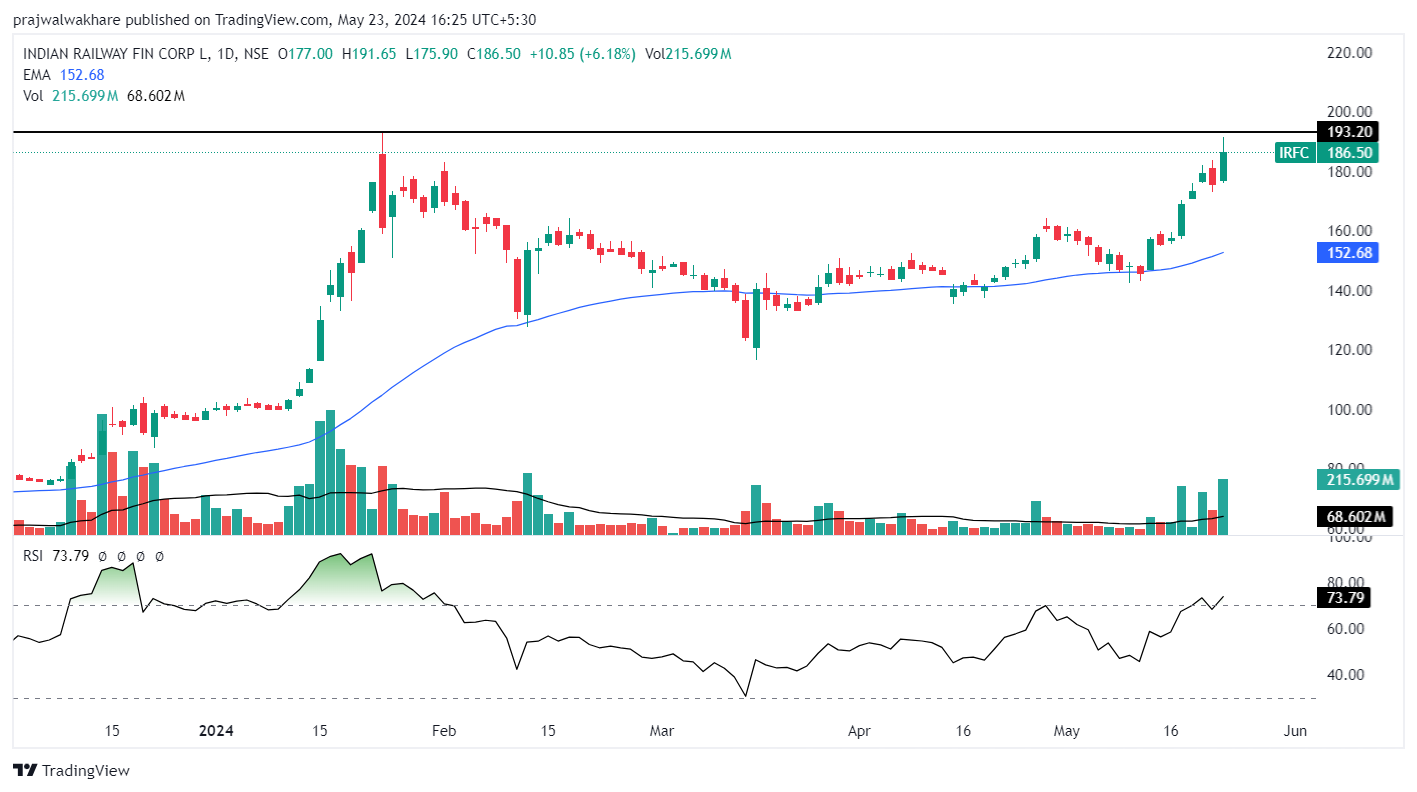Image resolution: width=1417 pixels, height=792 pixels.
Task: Click the 2024 label on time axis
Action: [x=215, y=731]
